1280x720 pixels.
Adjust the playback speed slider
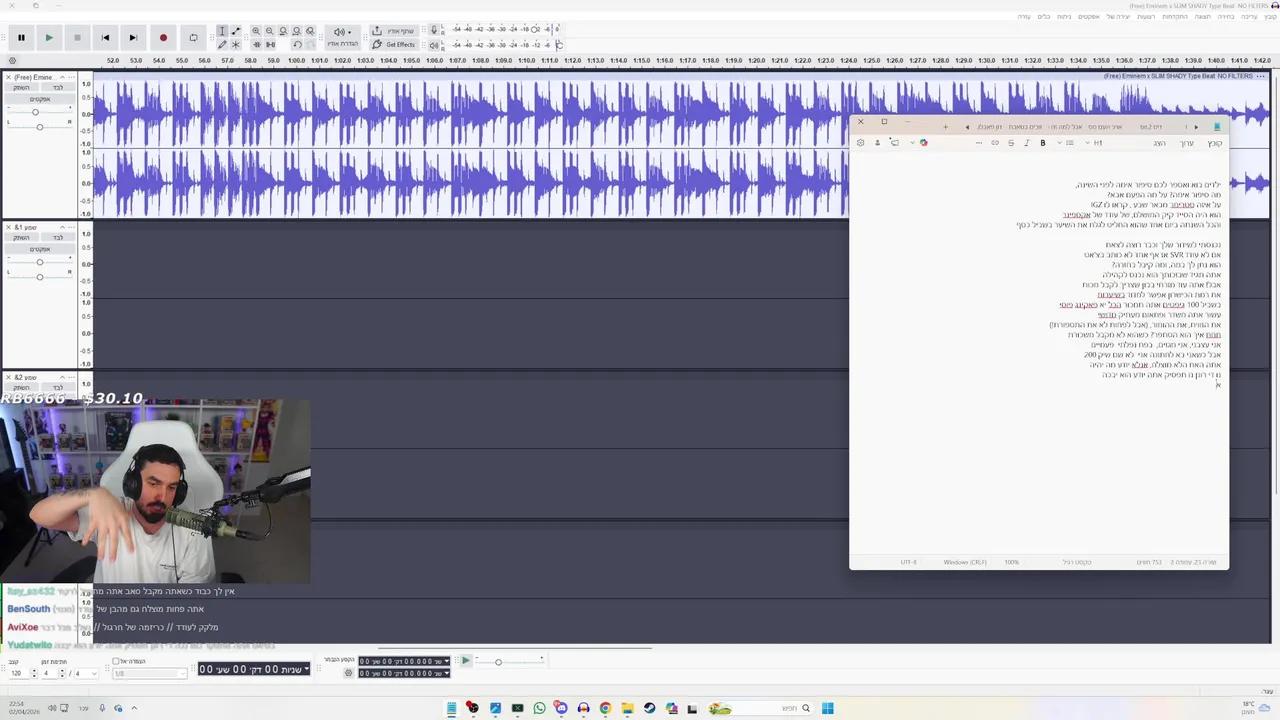coord(498,661)
